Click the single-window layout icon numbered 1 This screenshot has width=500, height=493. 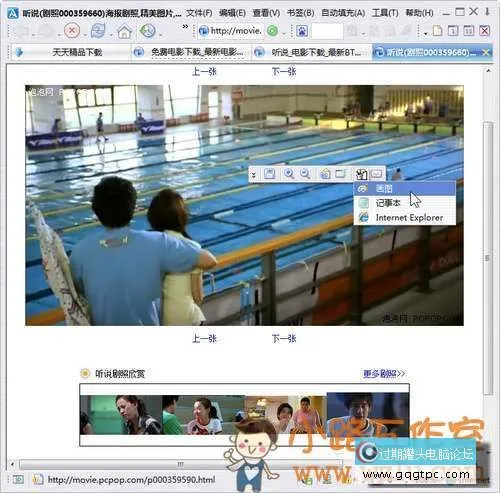(x=453, y=31)
